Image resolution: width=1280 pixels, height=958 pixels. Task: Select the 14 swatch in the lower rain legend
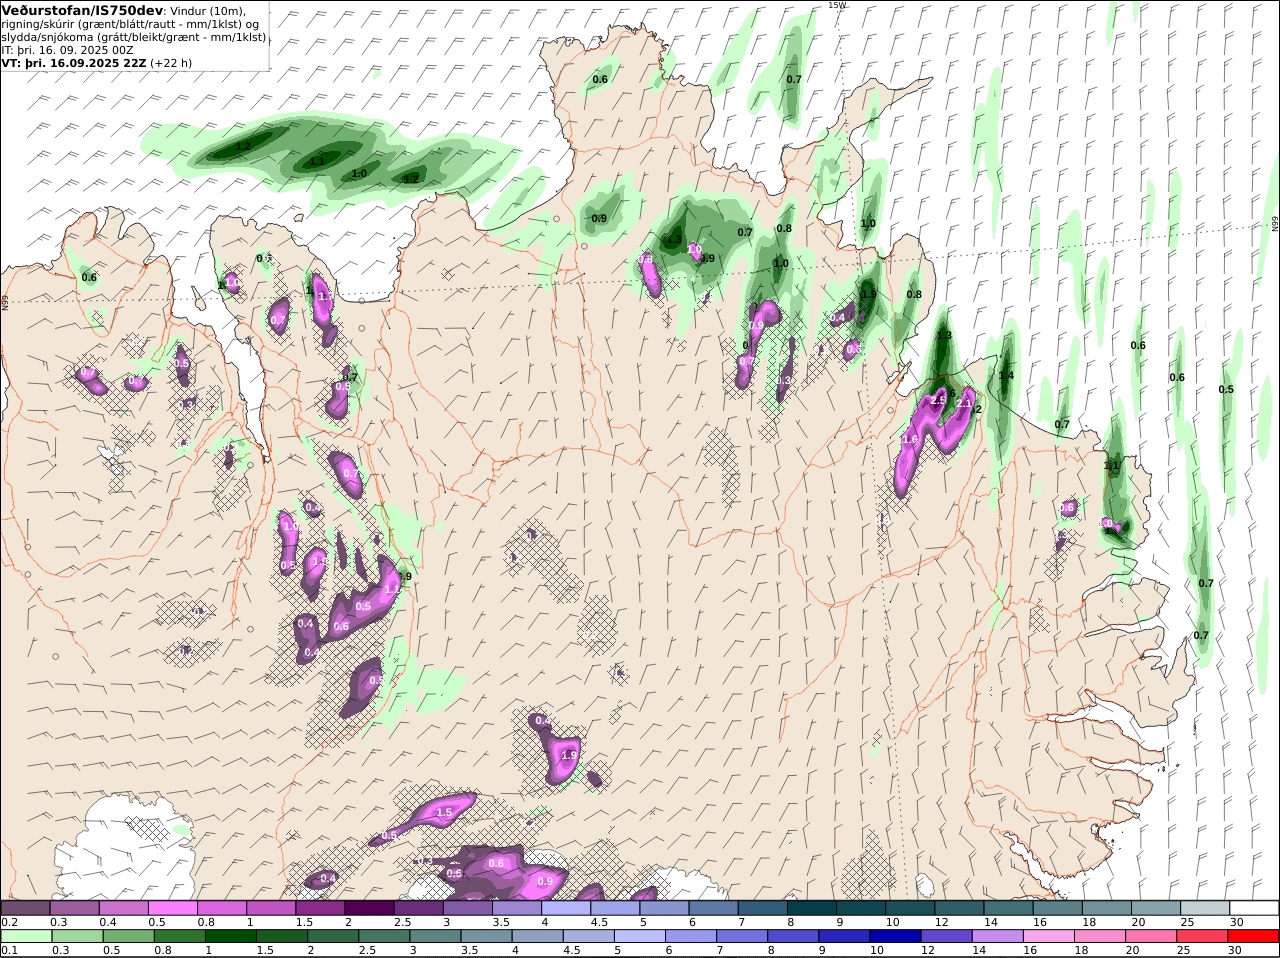(x=998, y=937)
